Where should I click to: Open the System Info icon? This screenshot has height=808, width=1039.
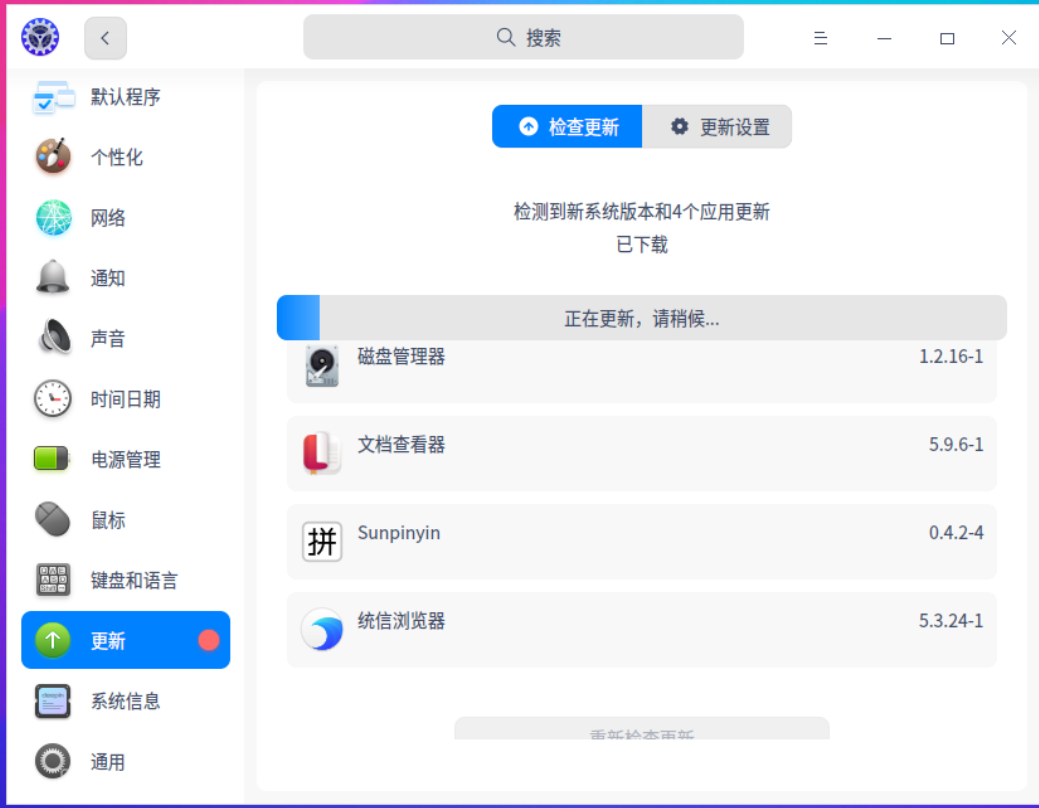(x=53, y=701)
